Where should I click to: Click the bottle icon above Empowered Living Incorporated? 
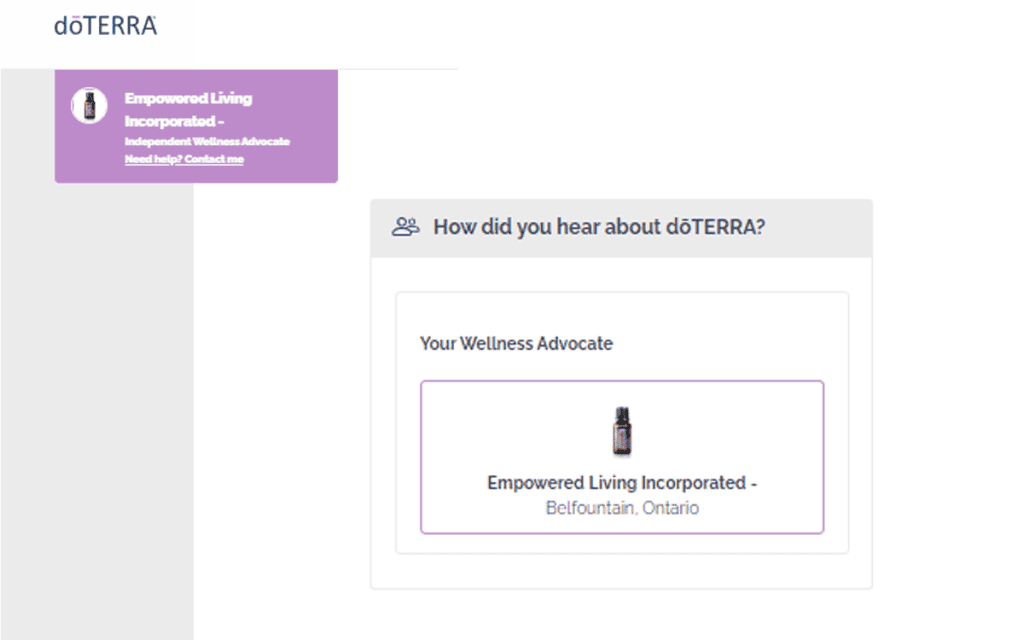pyautogui.click(x=622, y=431)
